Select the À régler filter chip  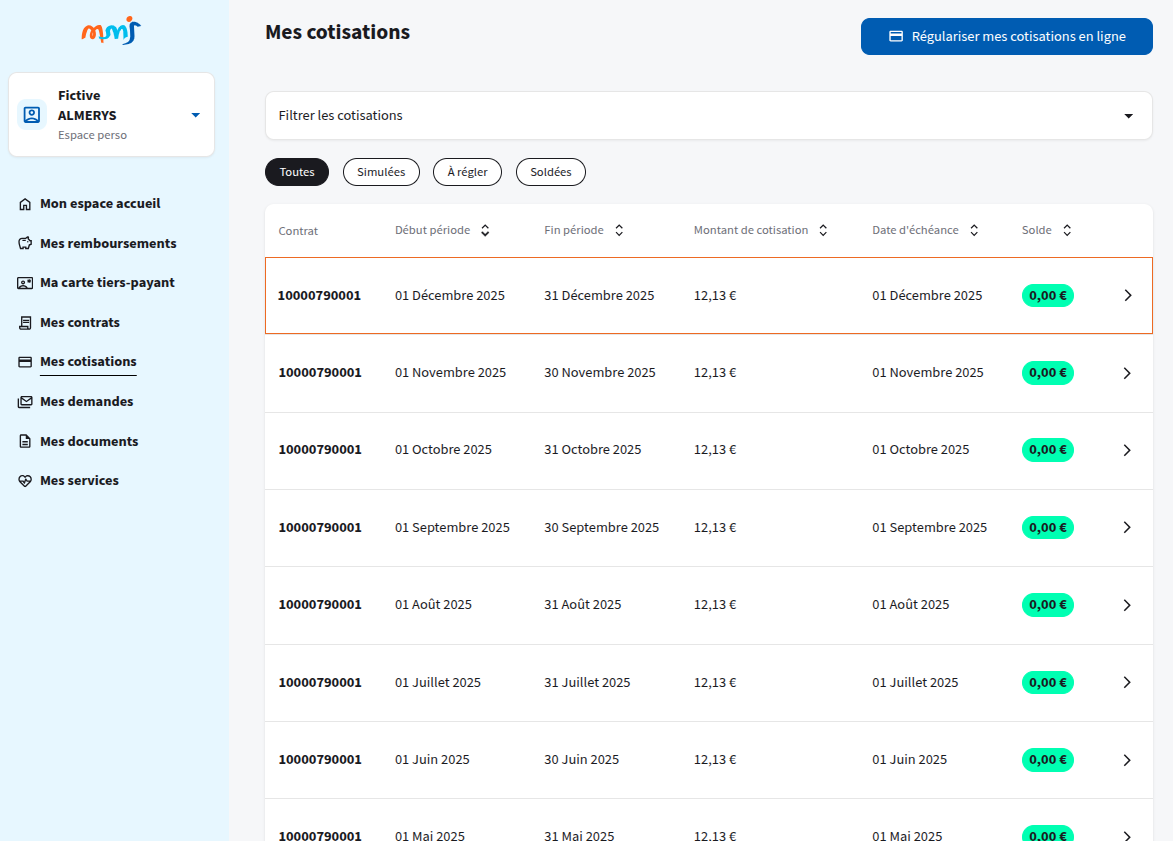click(x=468, y=172)
